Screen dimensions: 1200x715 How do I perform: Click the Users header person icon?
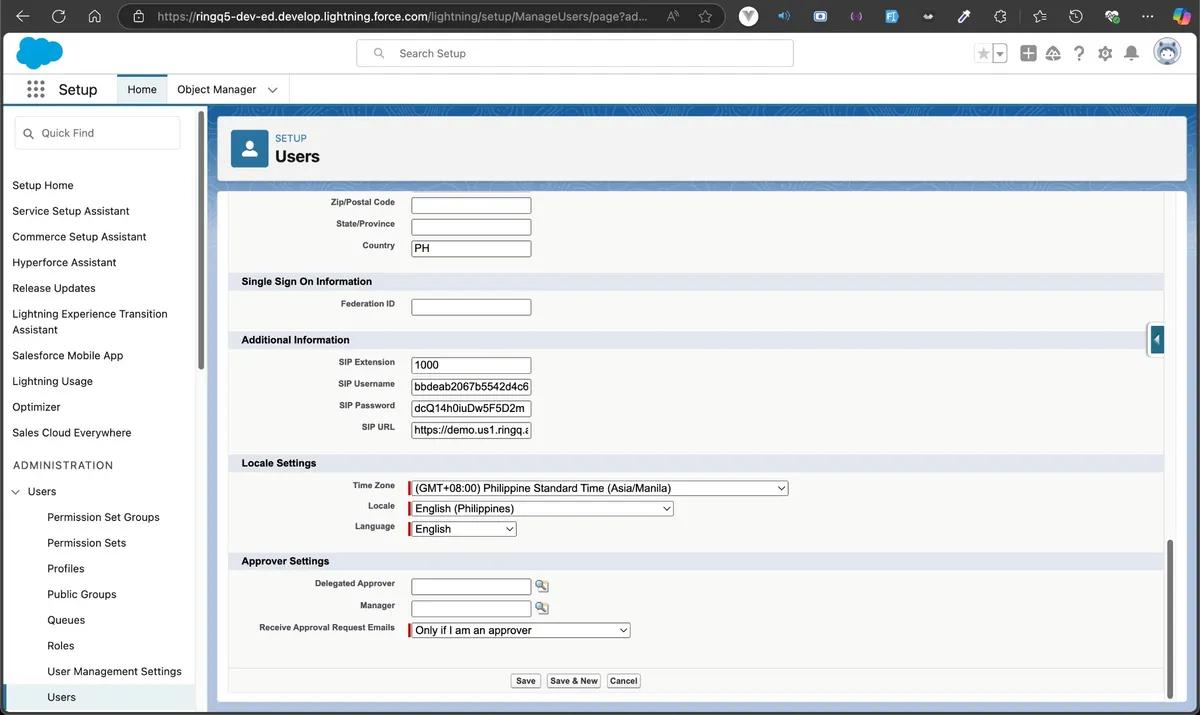(x=249, y=148)
